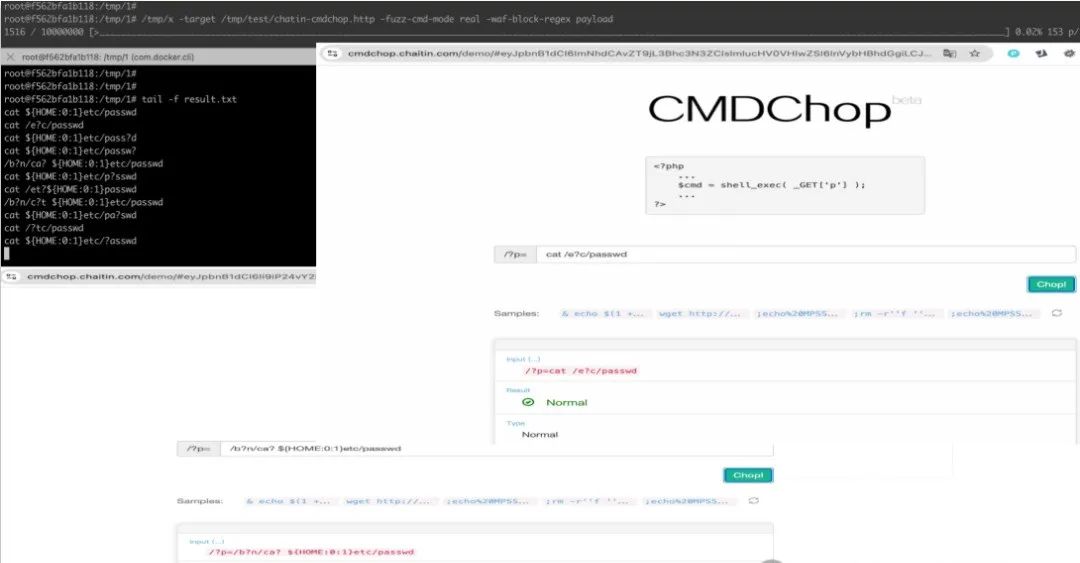Click the 'Samples:' label in lower page
The image size is (1080, 563).
[200, 501]
